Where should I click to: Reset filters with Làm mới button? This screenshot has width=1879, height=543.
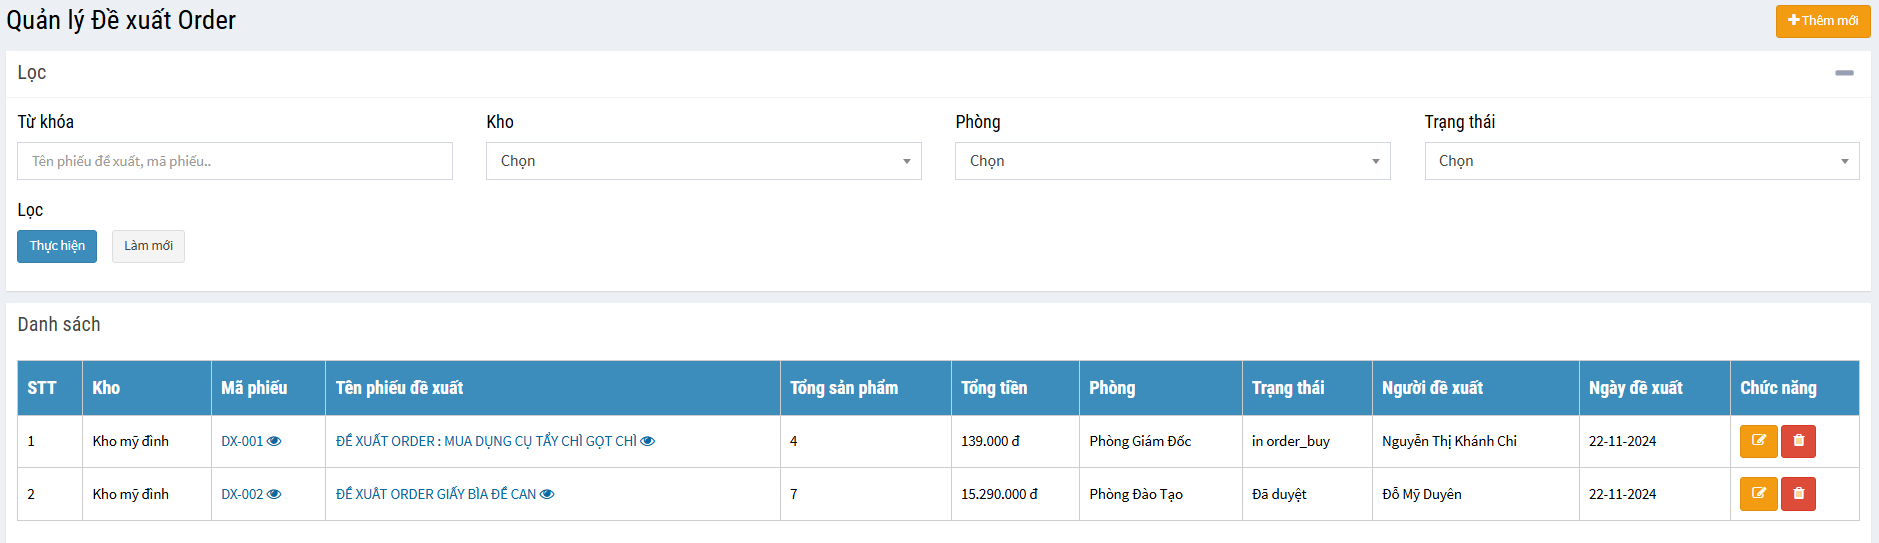click(x=148, y=246)
